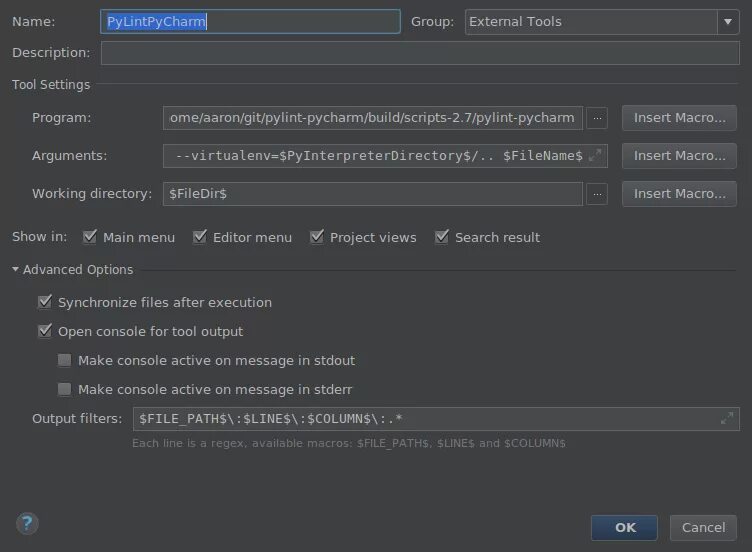Image resolution: width=752 pixels, height=552 pixels.
Task: Click into the Description text field
Action: pyautogui.click(x=420, y=53)
